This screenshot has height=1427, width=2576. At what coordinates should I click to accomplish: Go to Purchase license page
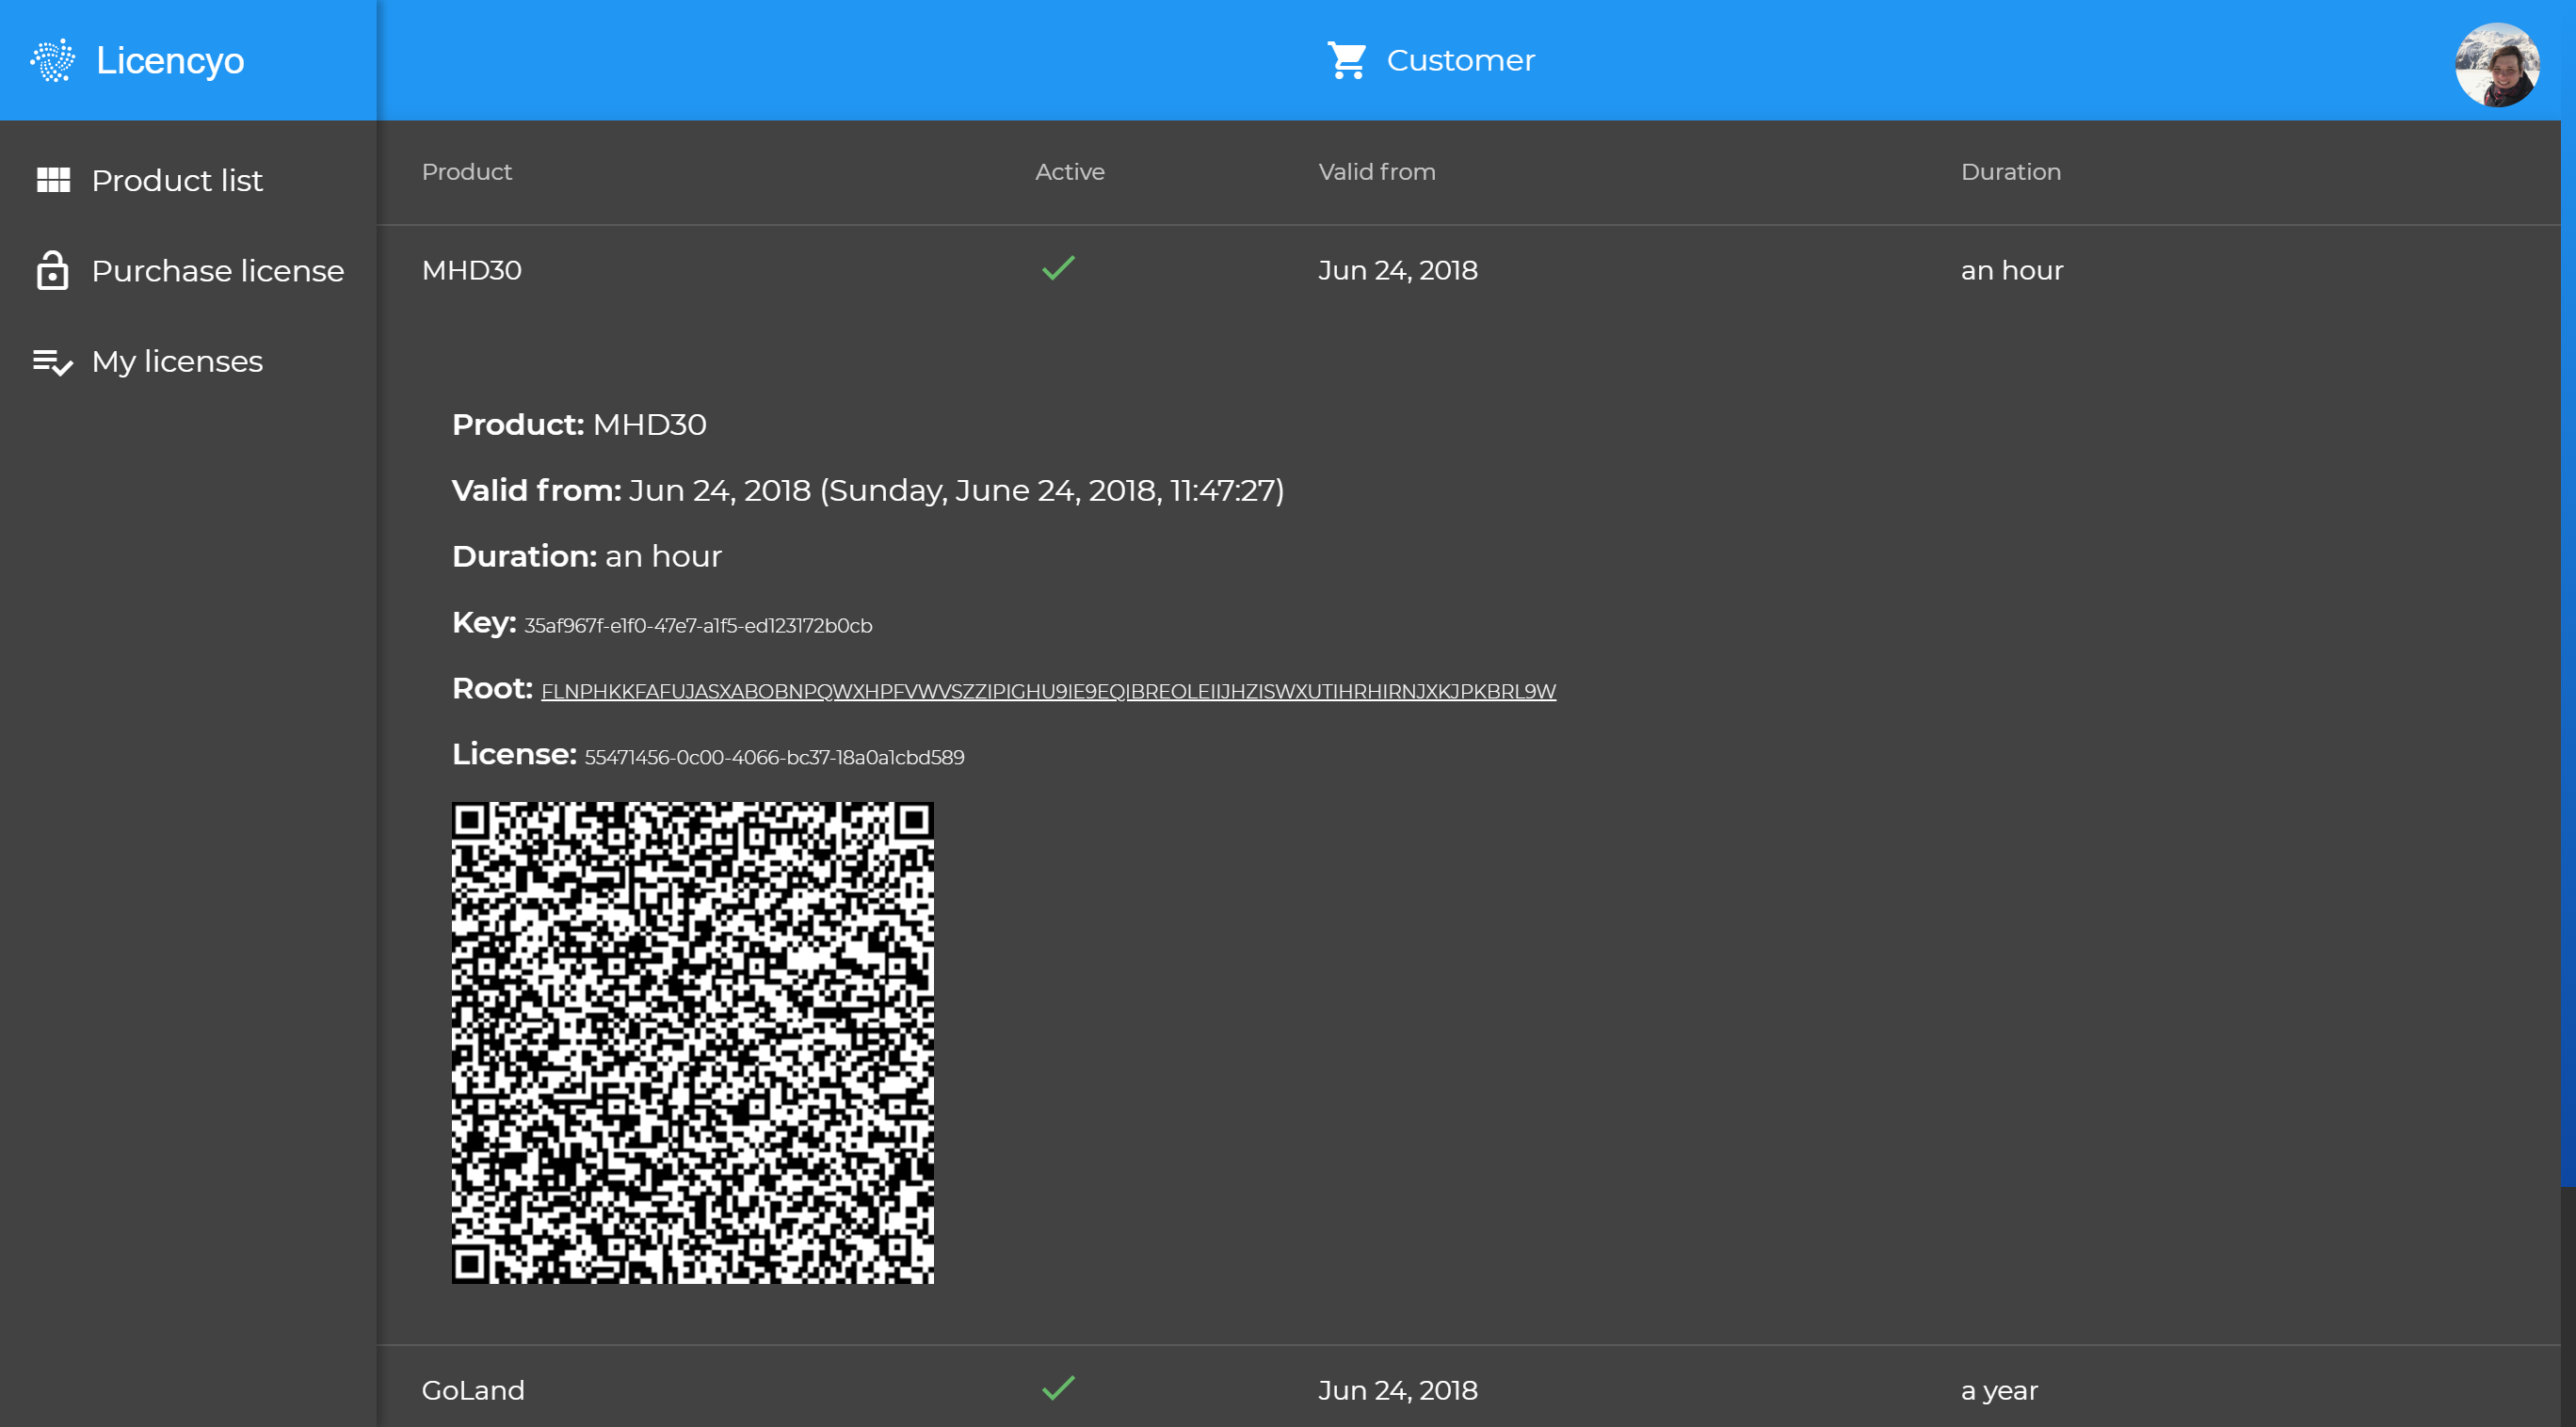tap(217, 270)
